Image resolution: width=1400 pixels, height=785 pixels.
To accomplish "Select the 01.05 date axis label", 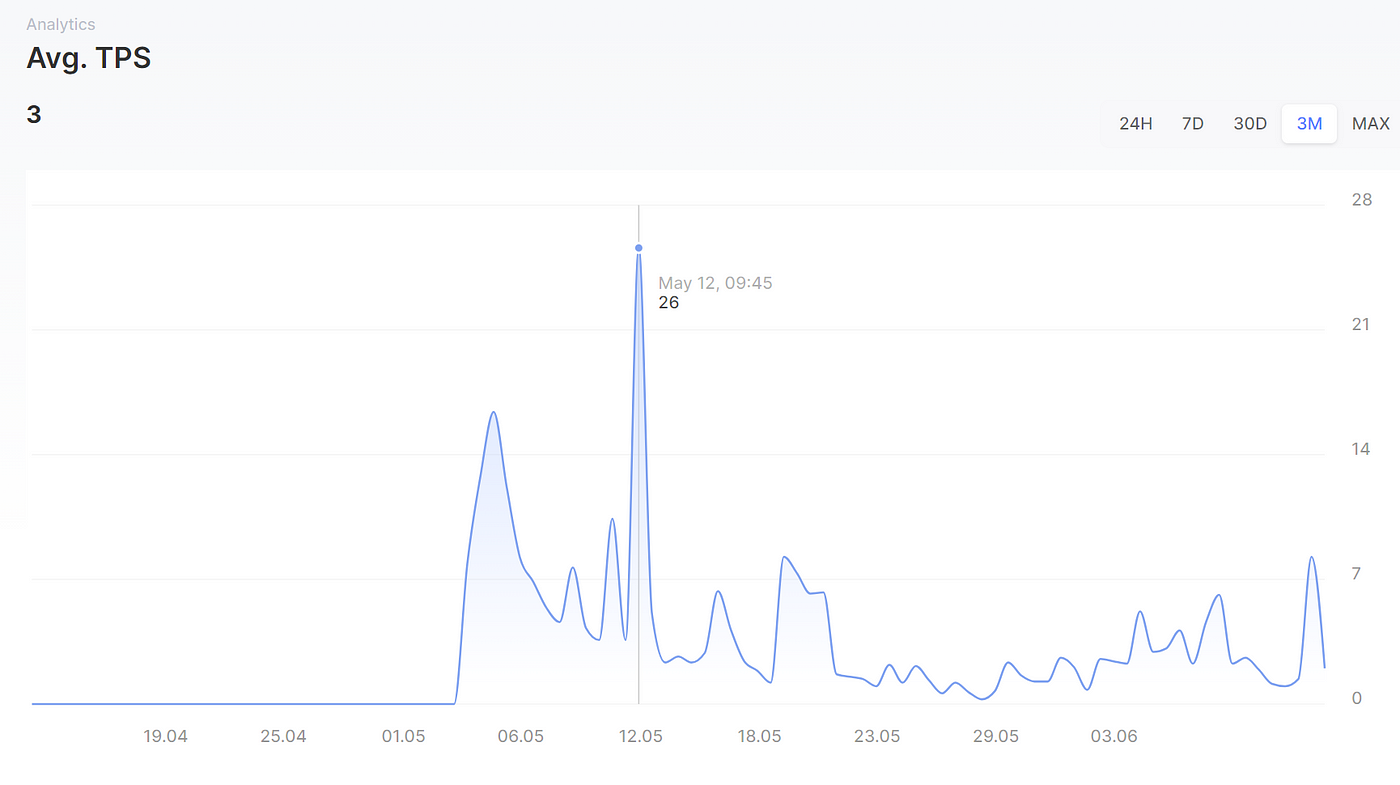I will [403, 737].
